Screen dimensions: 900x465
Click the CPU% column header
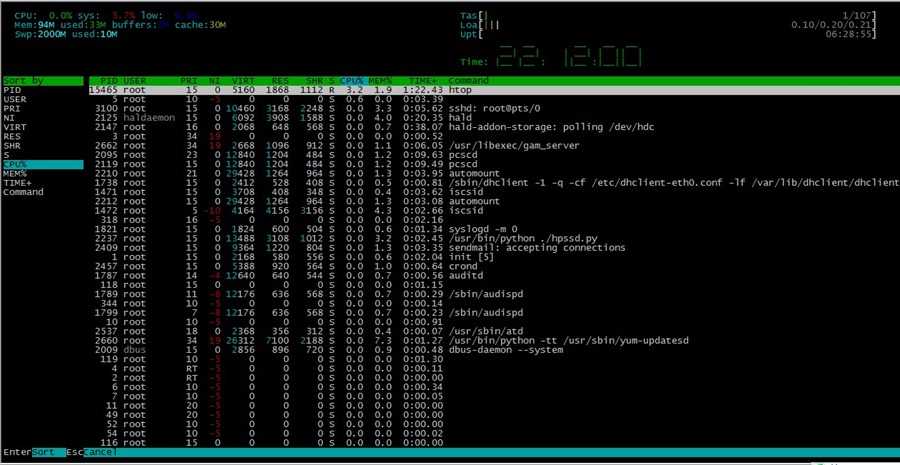tap(352, 81)
